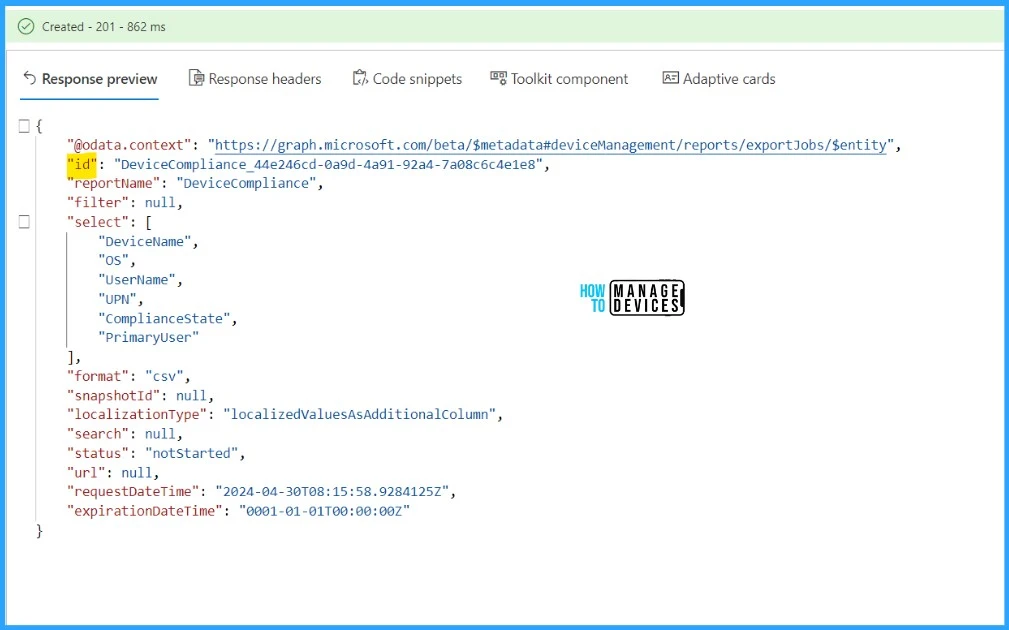Click the Adaptive cards icon

coord(671,78)
